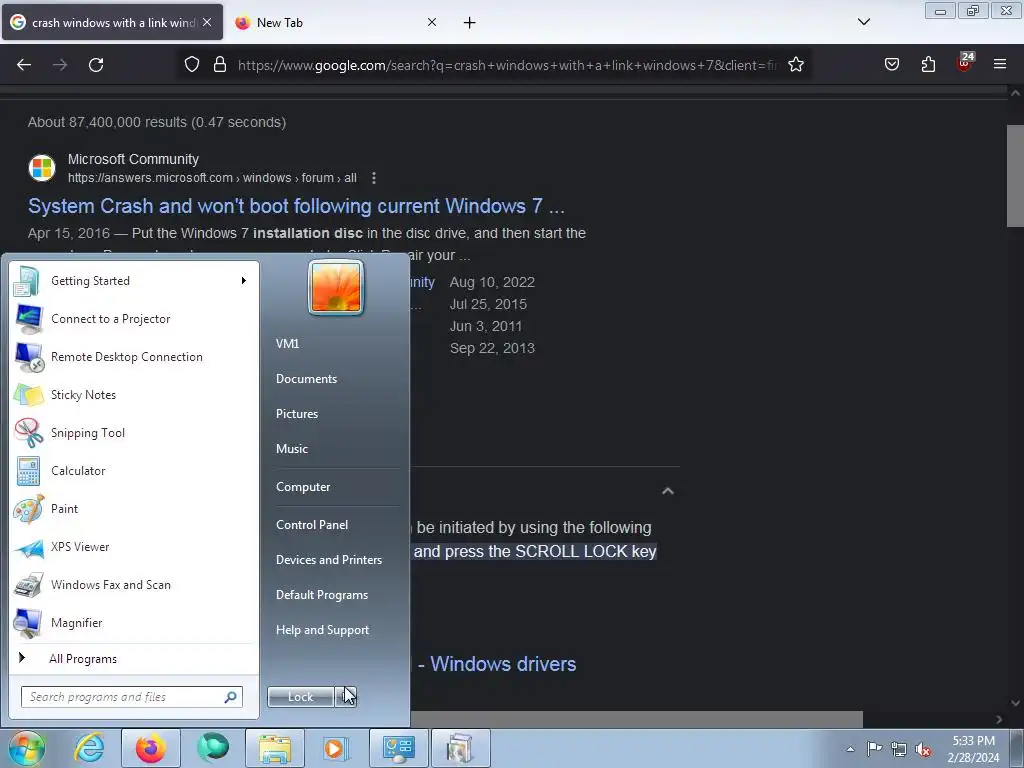This screenshot has height=768, width=1024.
Task: Click the Lock button
Action: 301,697
